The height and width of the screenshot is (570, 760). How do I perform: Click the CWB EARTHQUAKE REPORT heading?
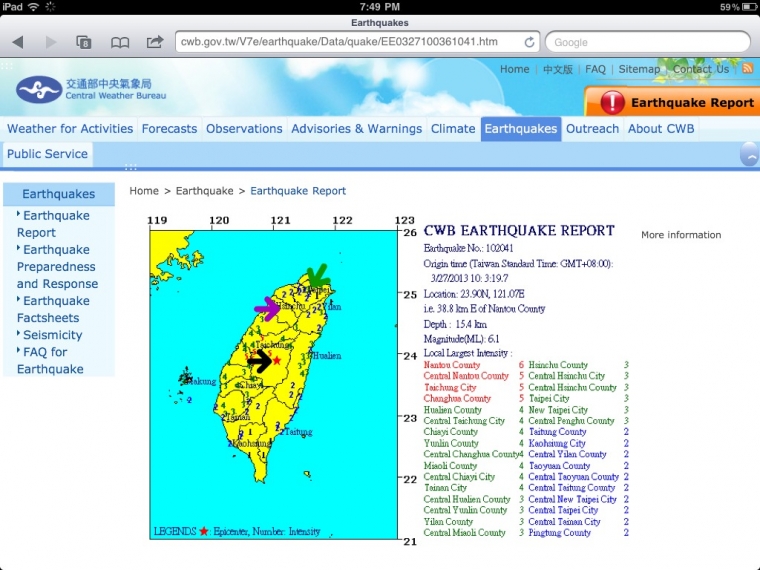click(519, 231)
